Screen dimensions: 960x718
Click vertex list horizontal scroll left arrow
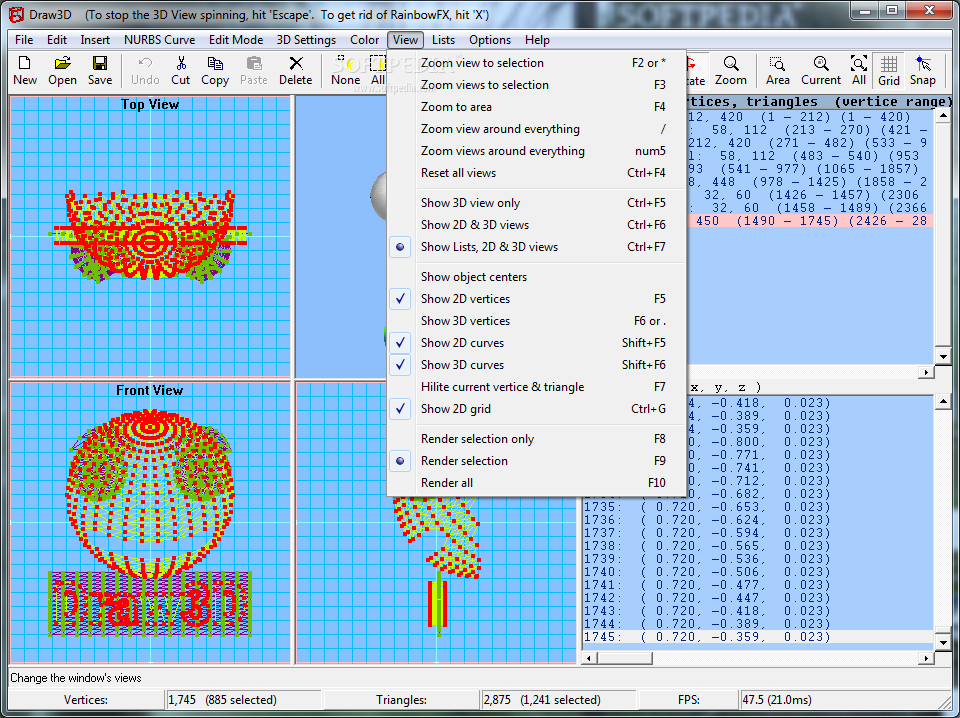[x=590, y=658]
